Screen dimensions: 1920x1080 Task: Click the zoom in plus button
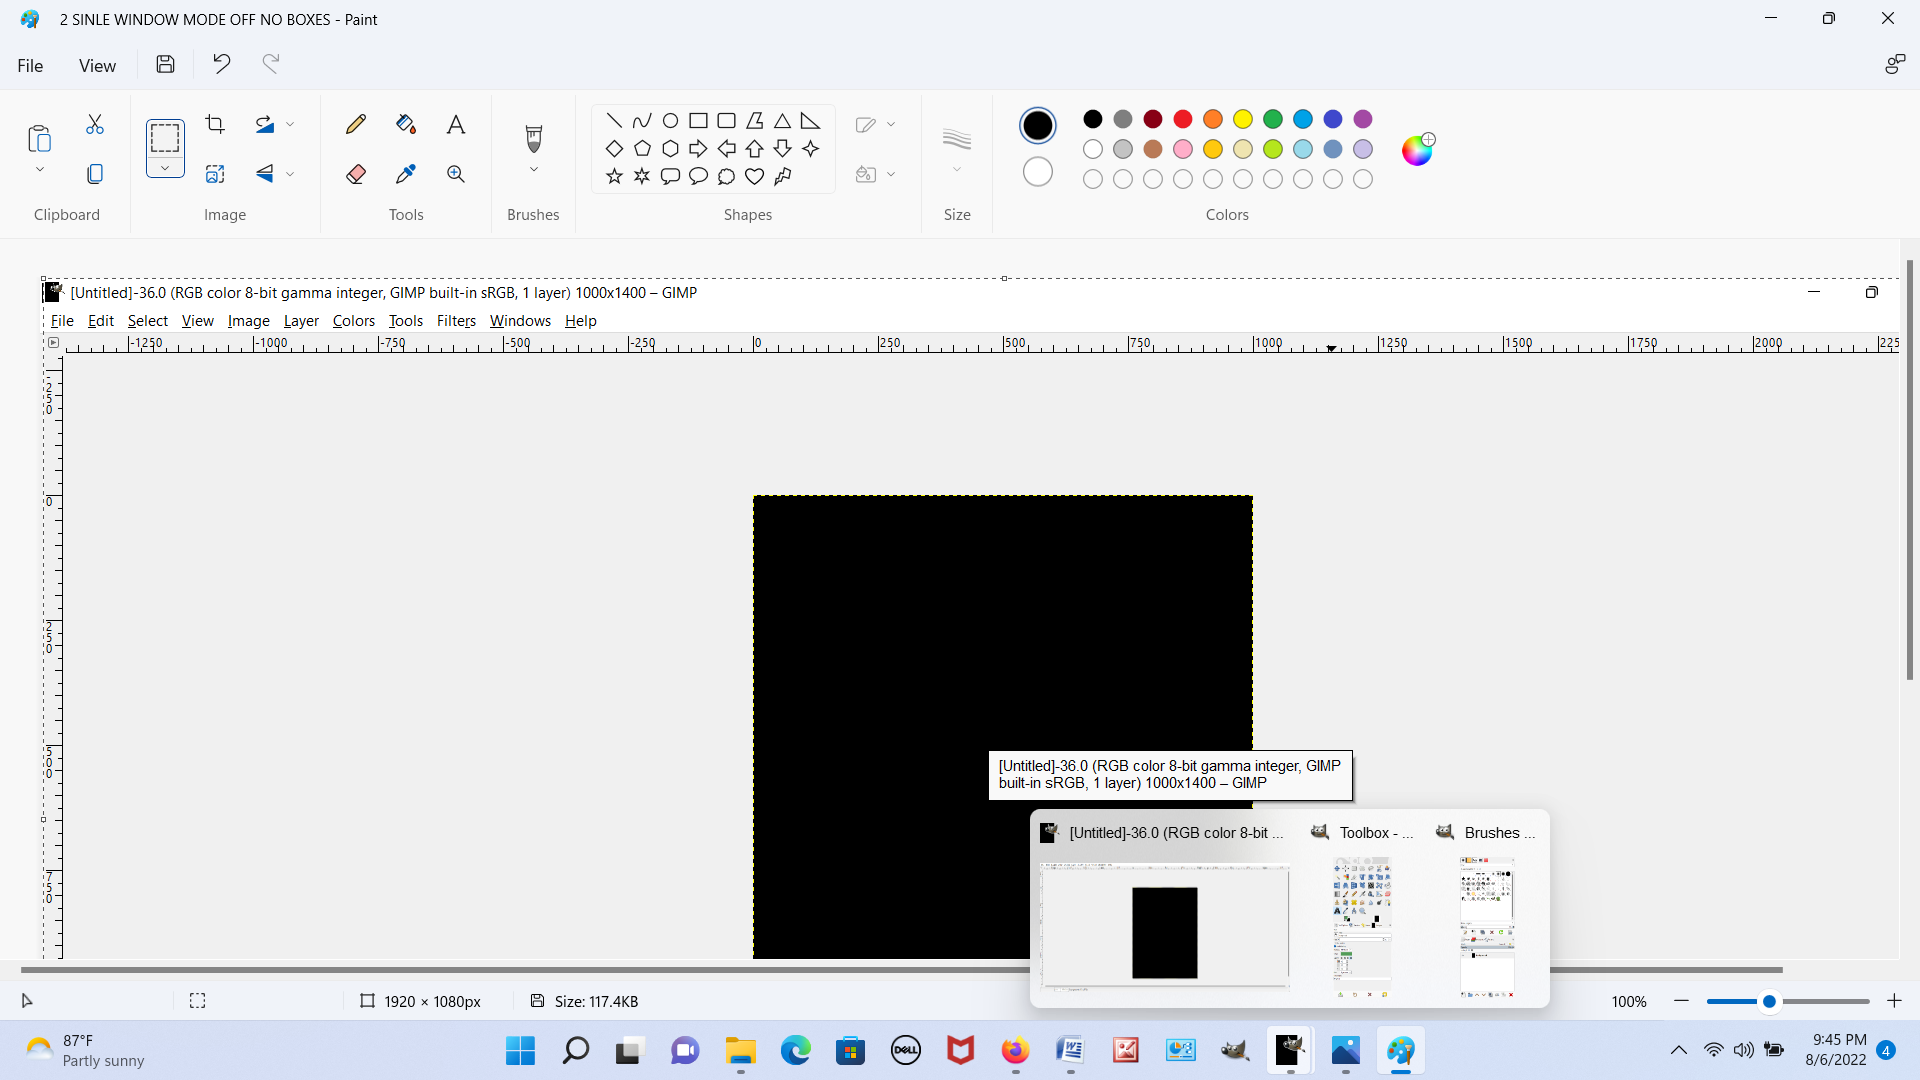(x=1894, y=1001)
